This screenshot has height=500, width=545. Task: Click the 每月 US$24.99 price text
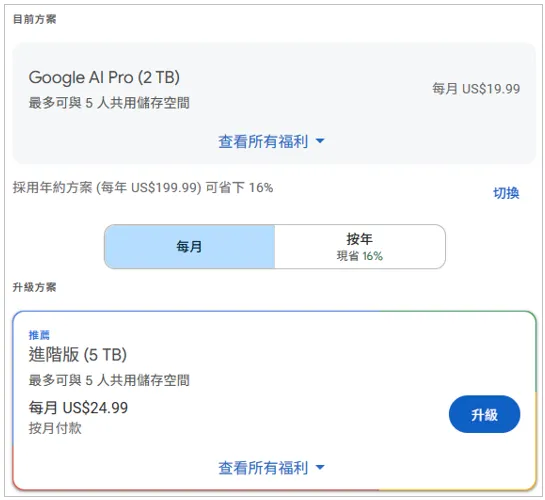click(78, 408)
